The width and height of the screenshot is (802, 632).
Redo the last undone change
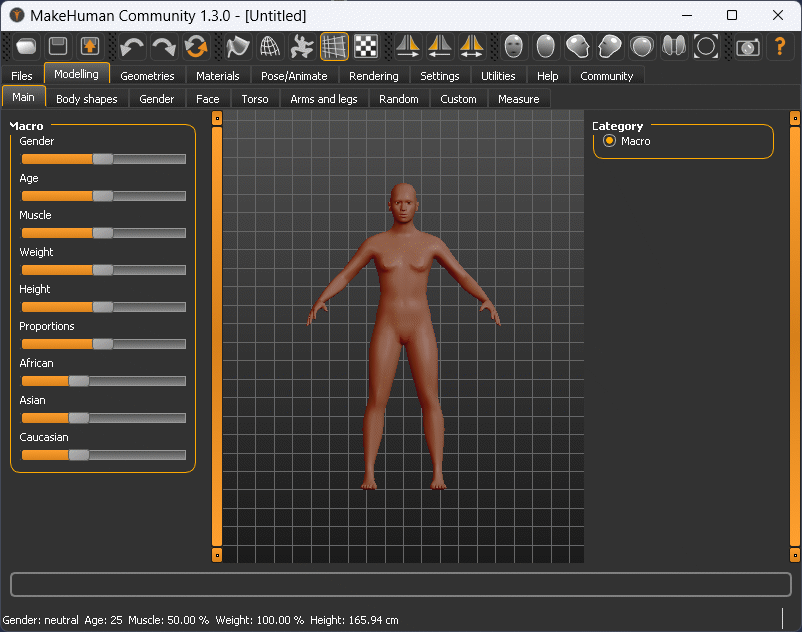[164, 47]
